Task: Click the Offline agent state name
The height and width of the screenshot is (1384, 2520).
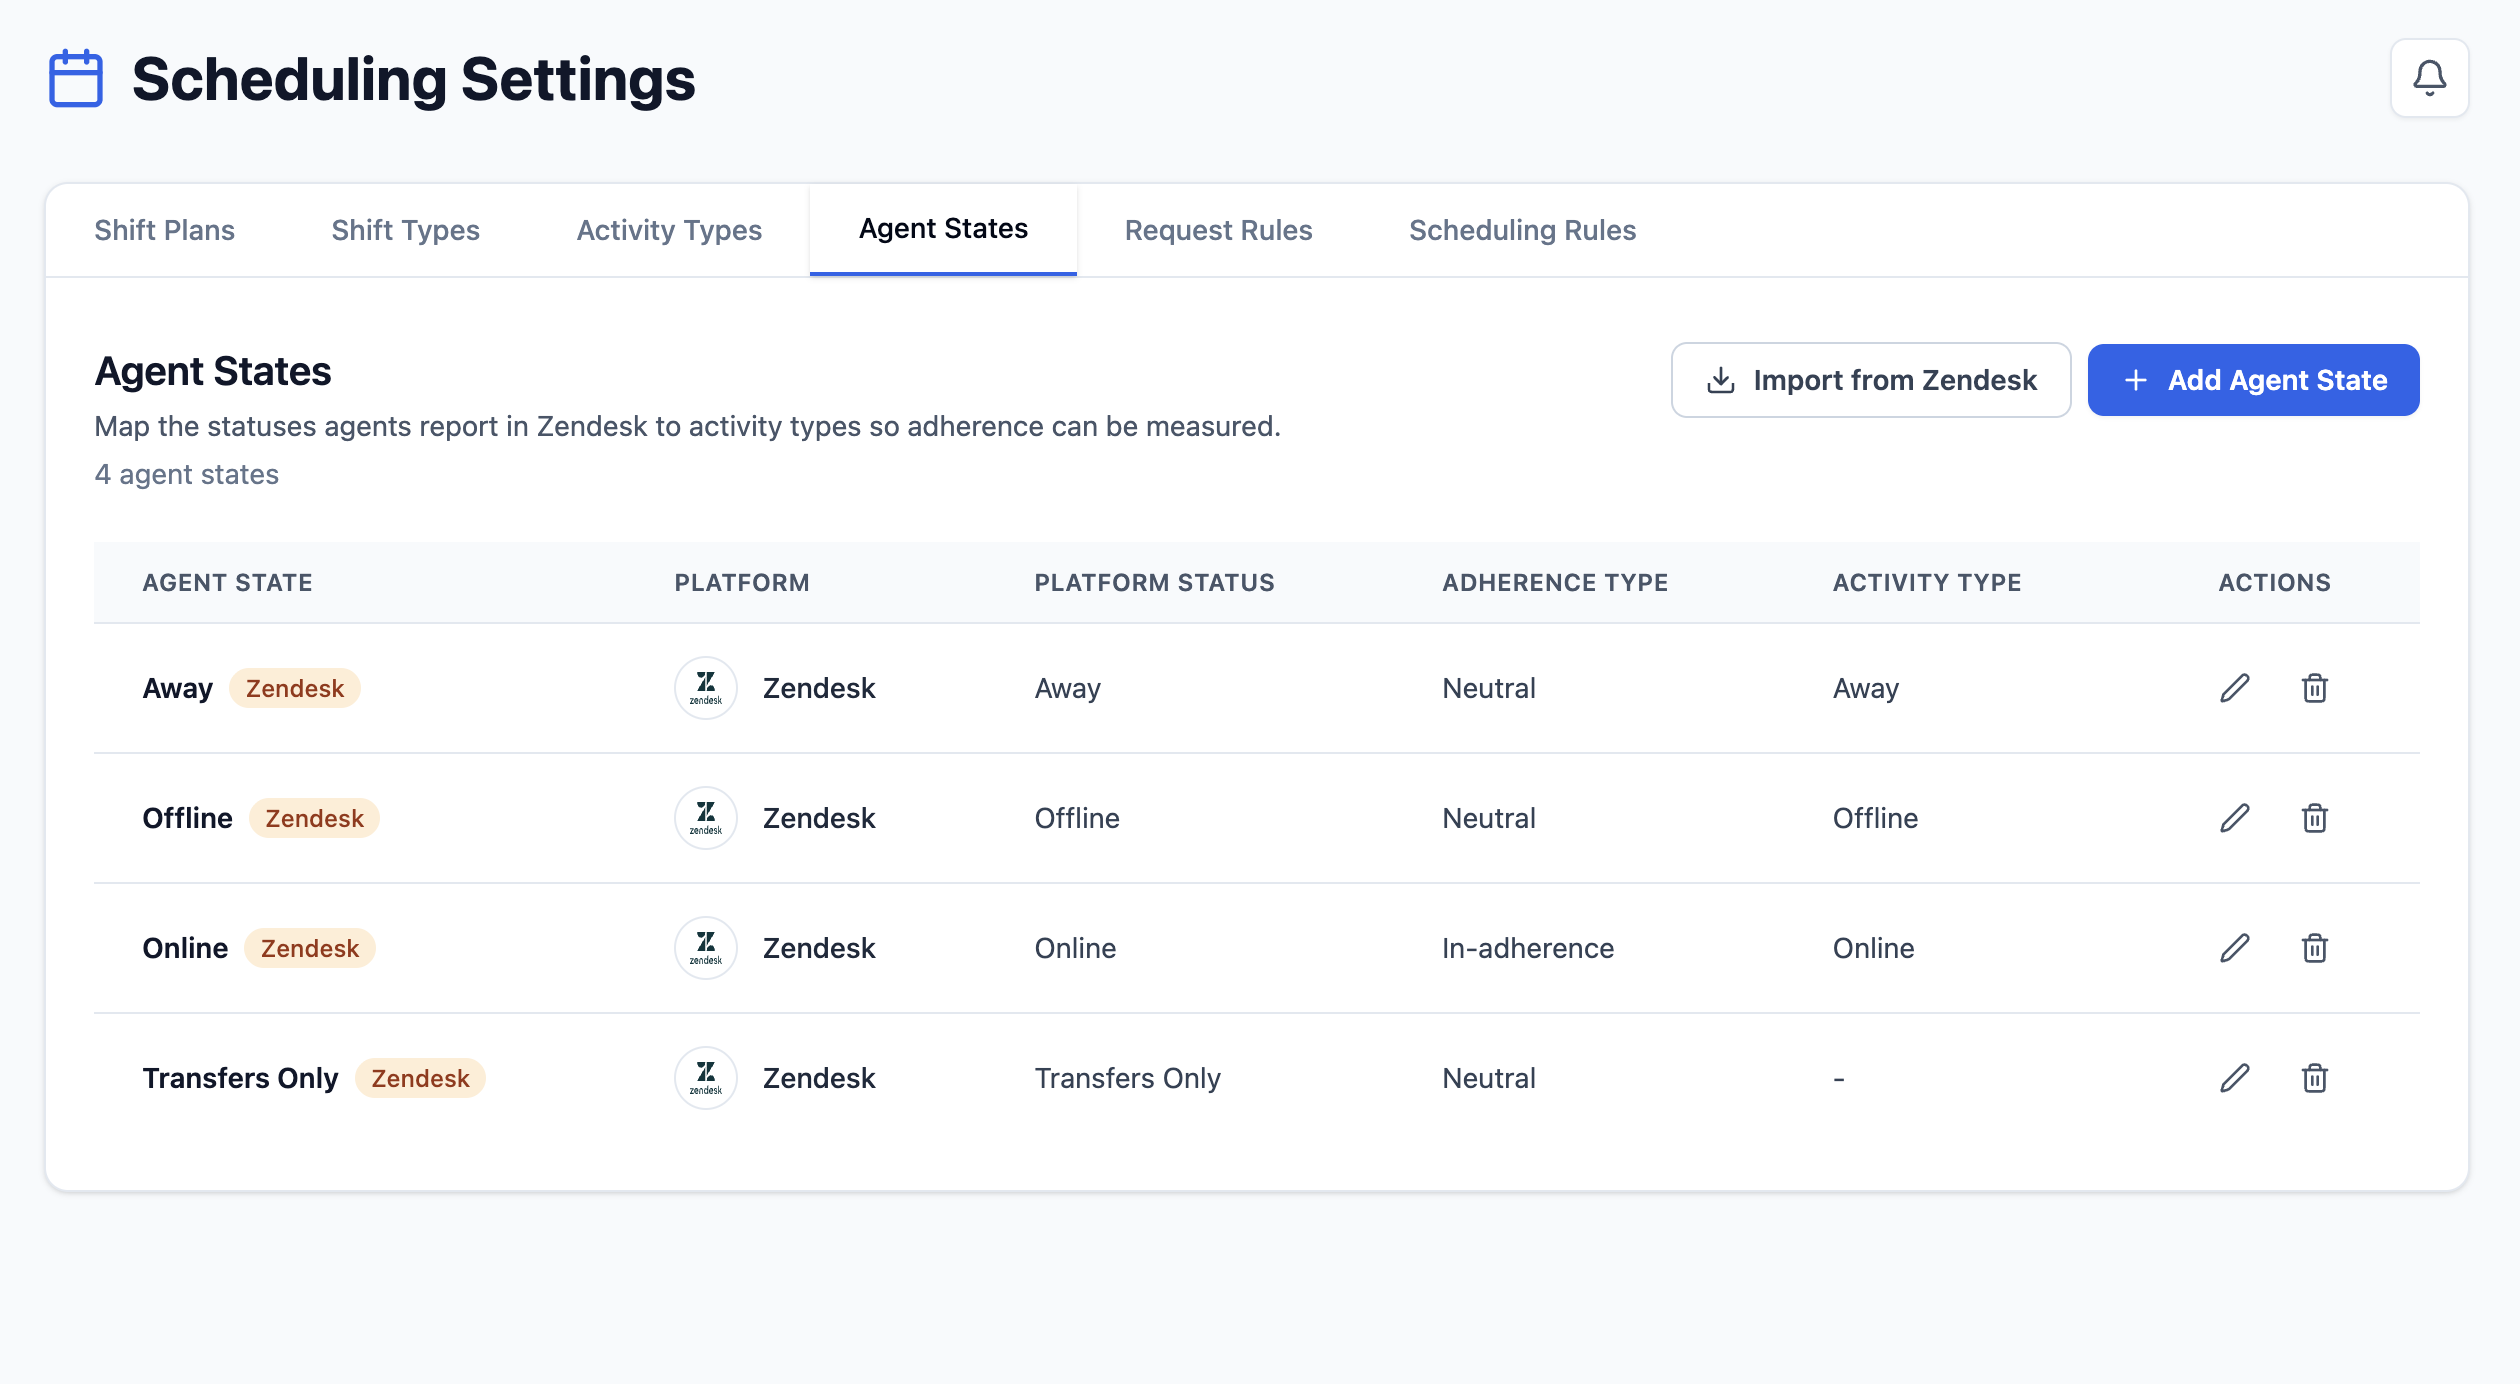Action: pos(187,818)
